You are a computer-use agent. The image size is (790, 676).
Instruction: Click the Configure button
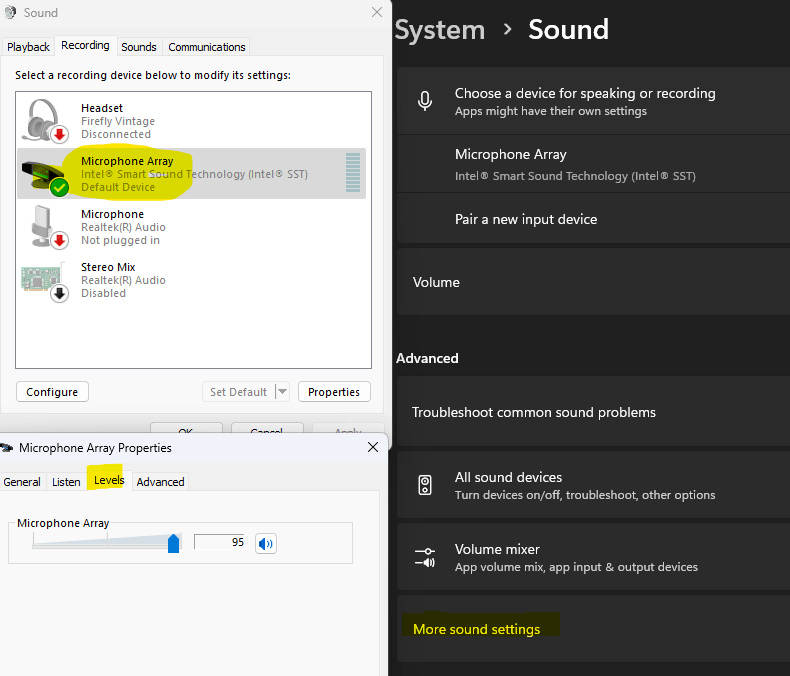pyautogui.click(x=52, y=392)
